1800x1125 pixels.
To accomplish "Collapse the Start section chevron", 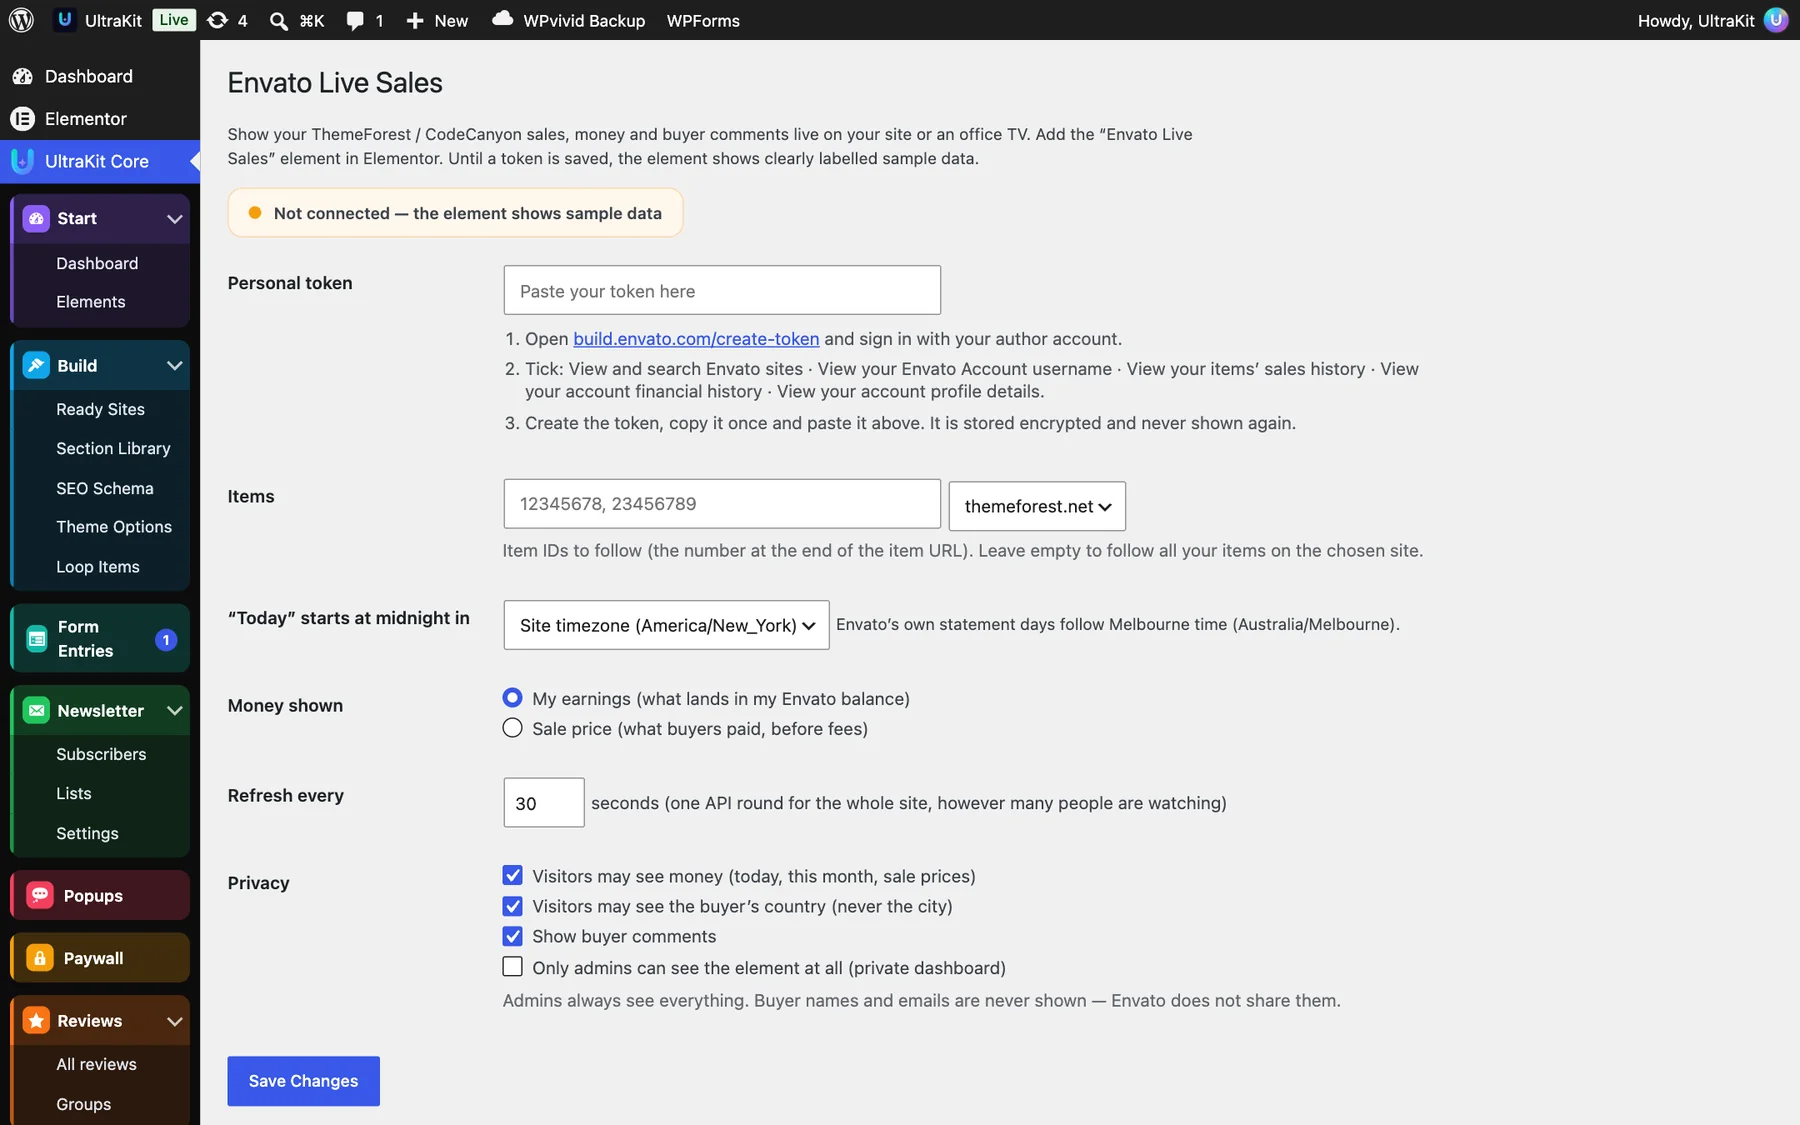I will [175, 219].
